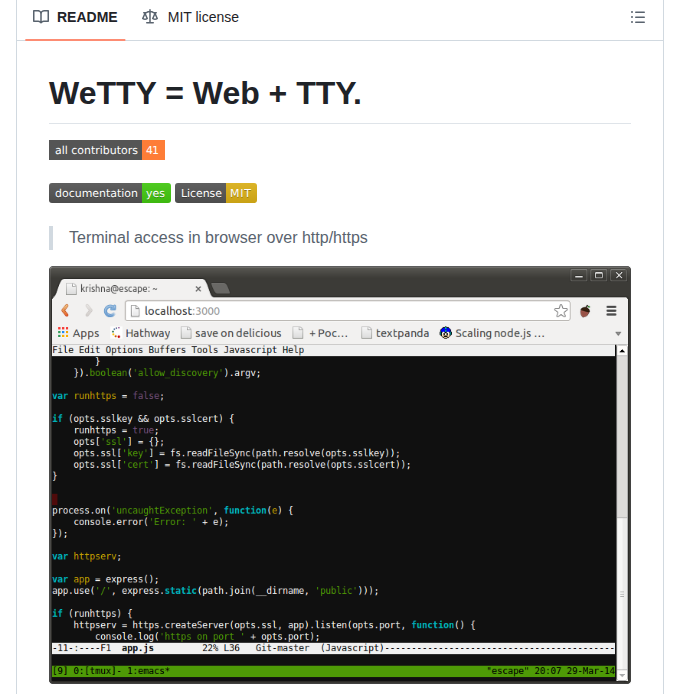The width and height of the screenshot is (680, 694).
Task: Click the 'var runhttps = false;' line
Action: click(108, 396)
